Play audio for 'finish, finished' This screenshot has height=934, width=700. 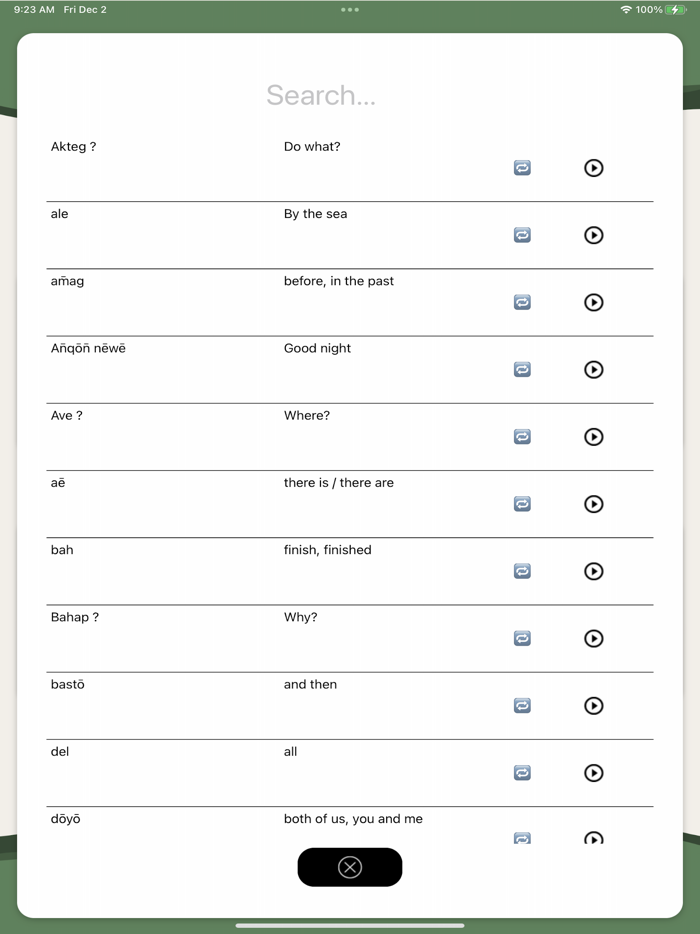point(594,571)
